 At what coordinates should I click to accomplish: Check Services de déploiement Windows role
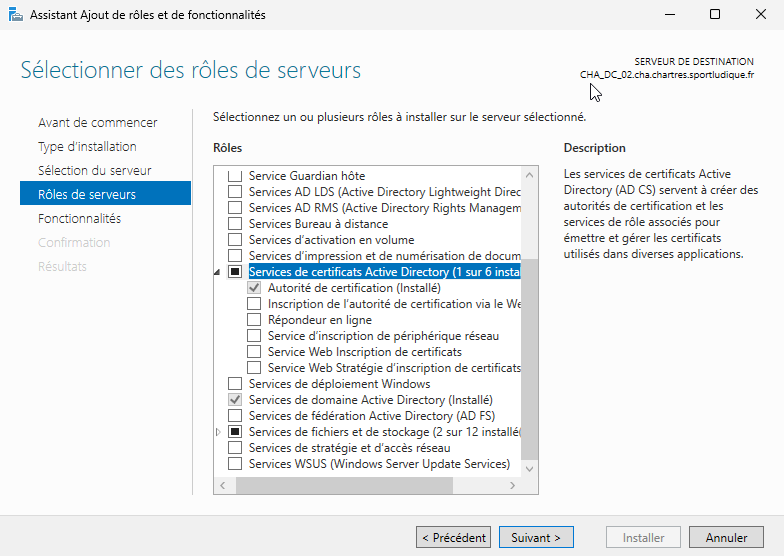tap(235, 384)
